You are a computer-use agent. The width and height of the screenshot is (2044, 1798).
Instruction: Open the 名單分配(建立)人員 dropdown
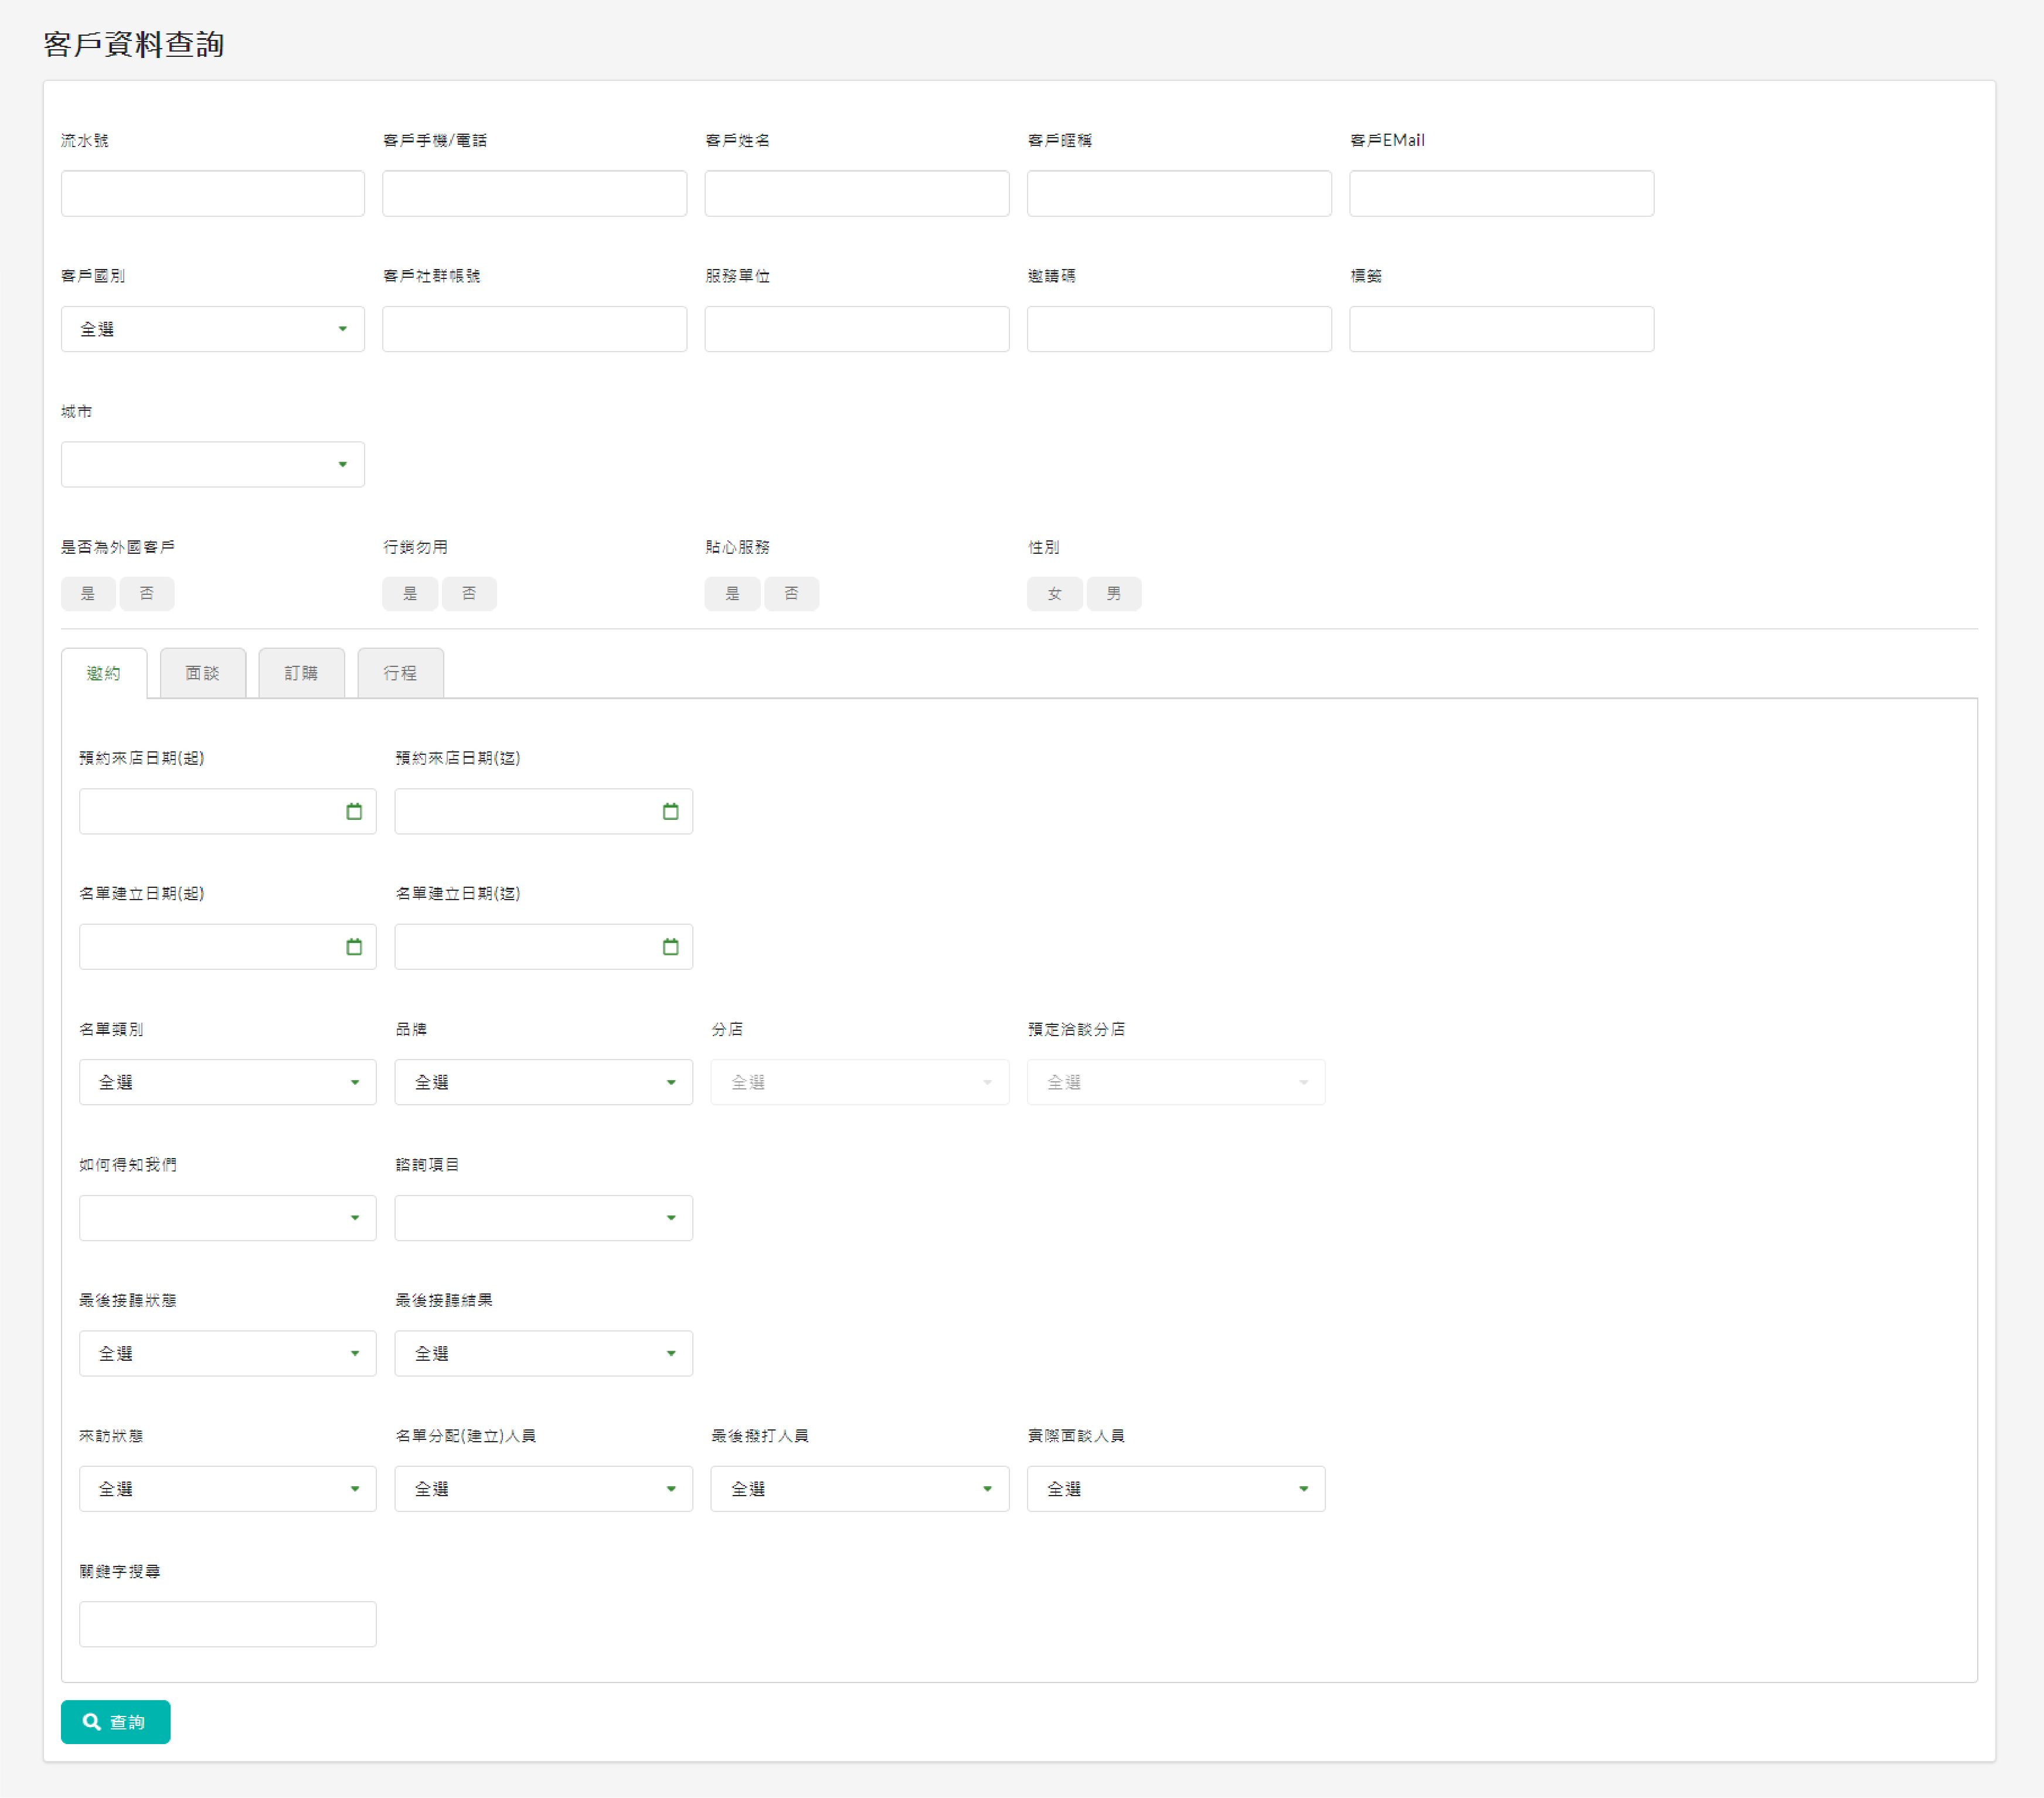tap(544, 1489)
